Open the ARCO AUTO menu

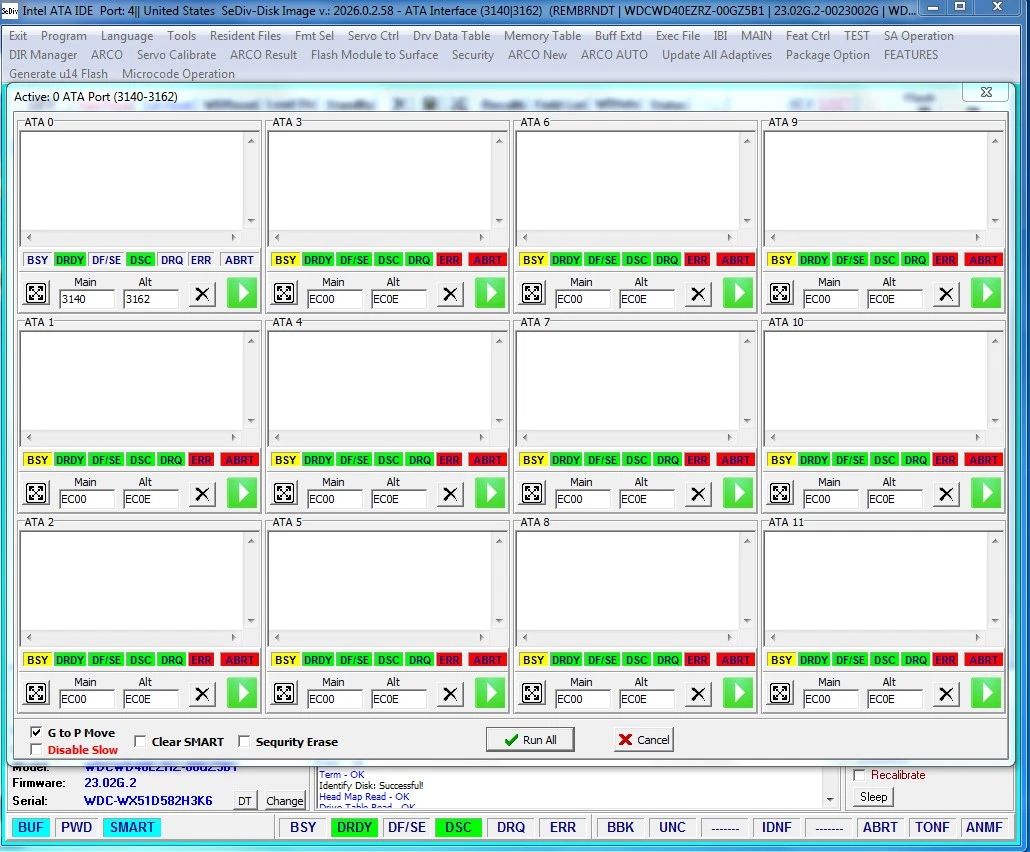(x=614, y=55)
